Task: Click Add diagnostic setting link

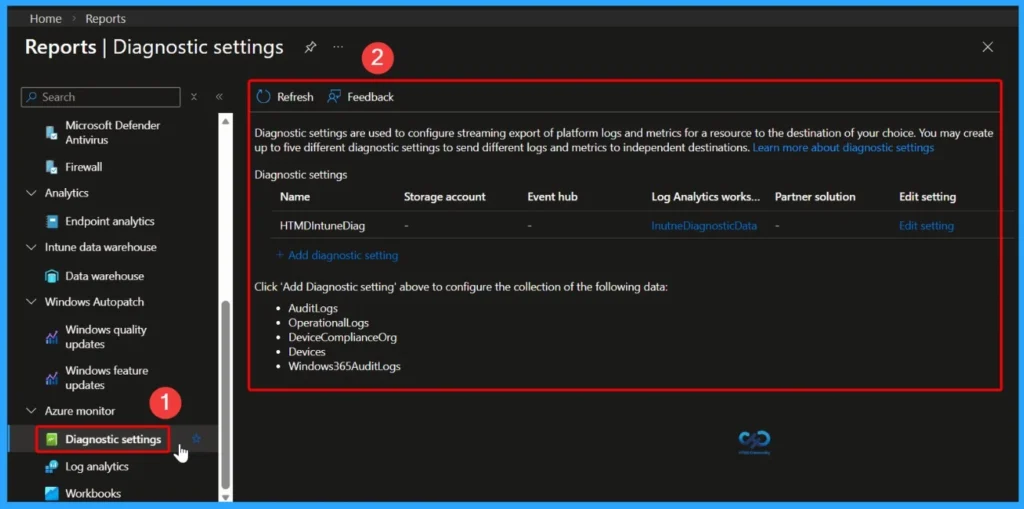Action: 336,255
